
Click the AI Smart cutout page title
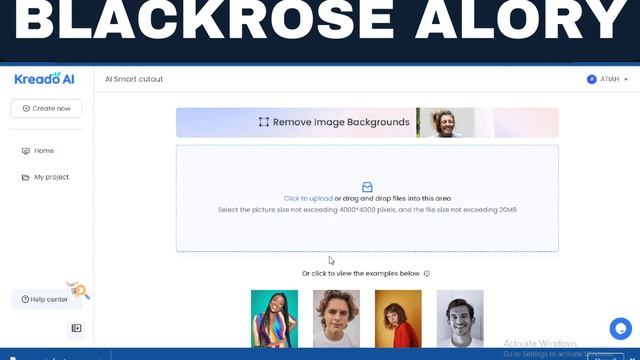tap(134, 79)
